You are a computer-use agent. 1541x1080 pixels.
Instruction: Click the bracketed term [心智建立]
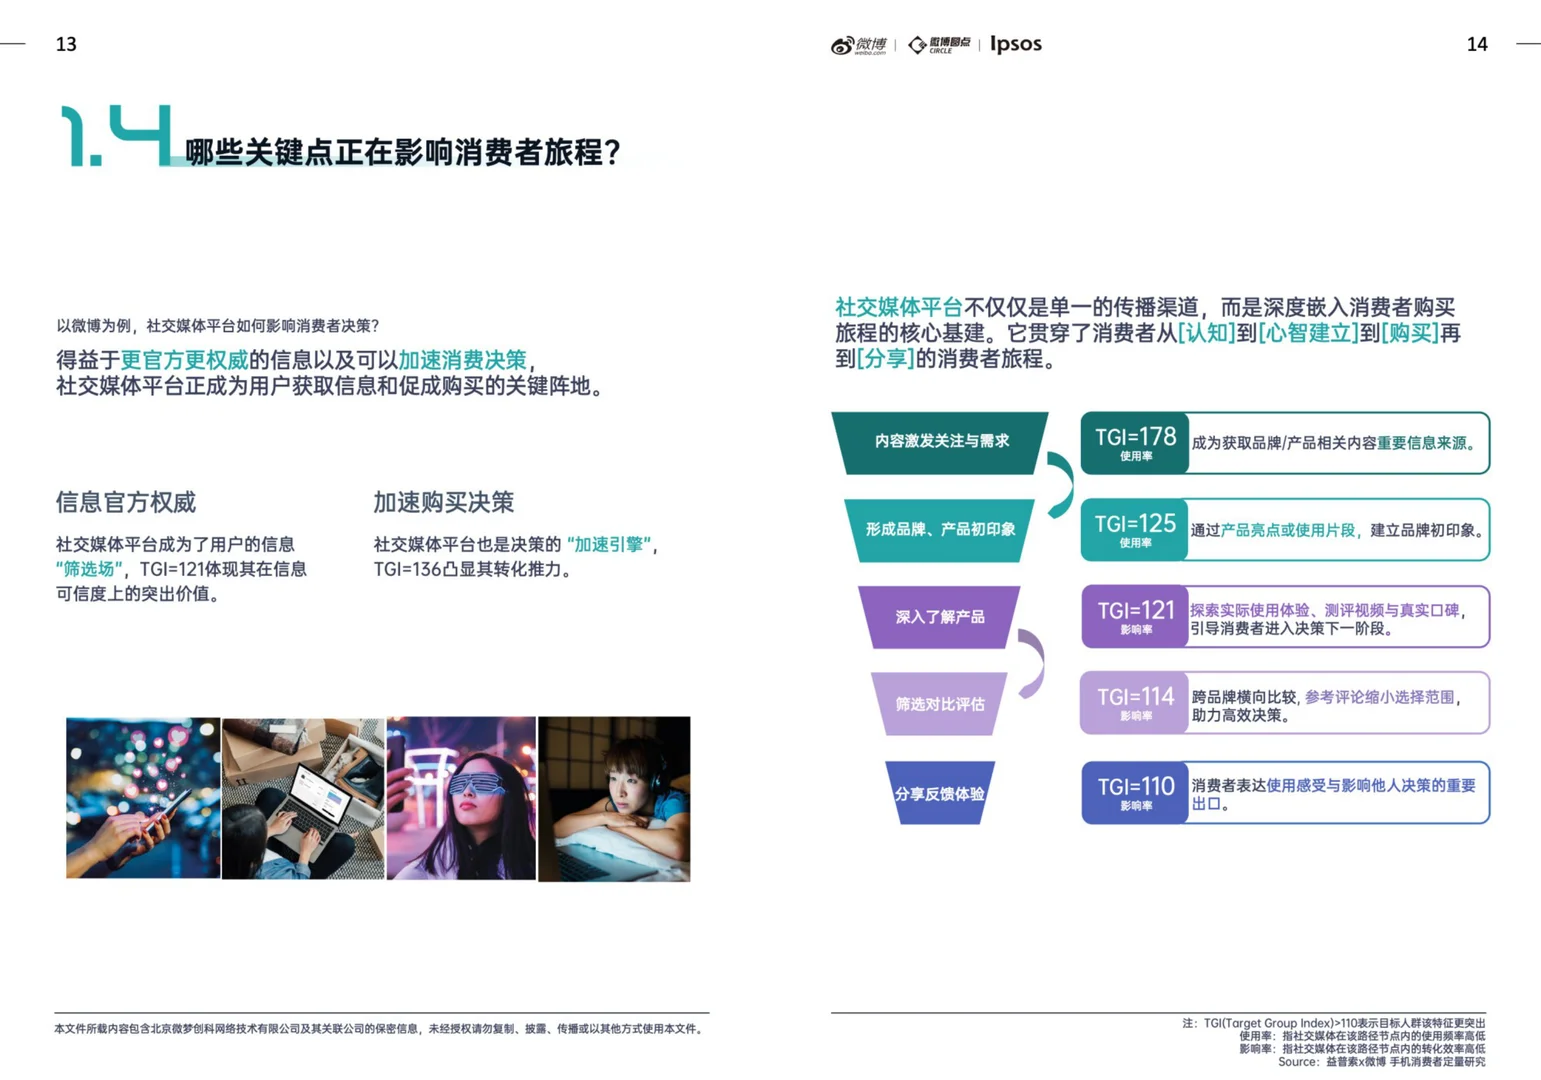click(1308, 333)
